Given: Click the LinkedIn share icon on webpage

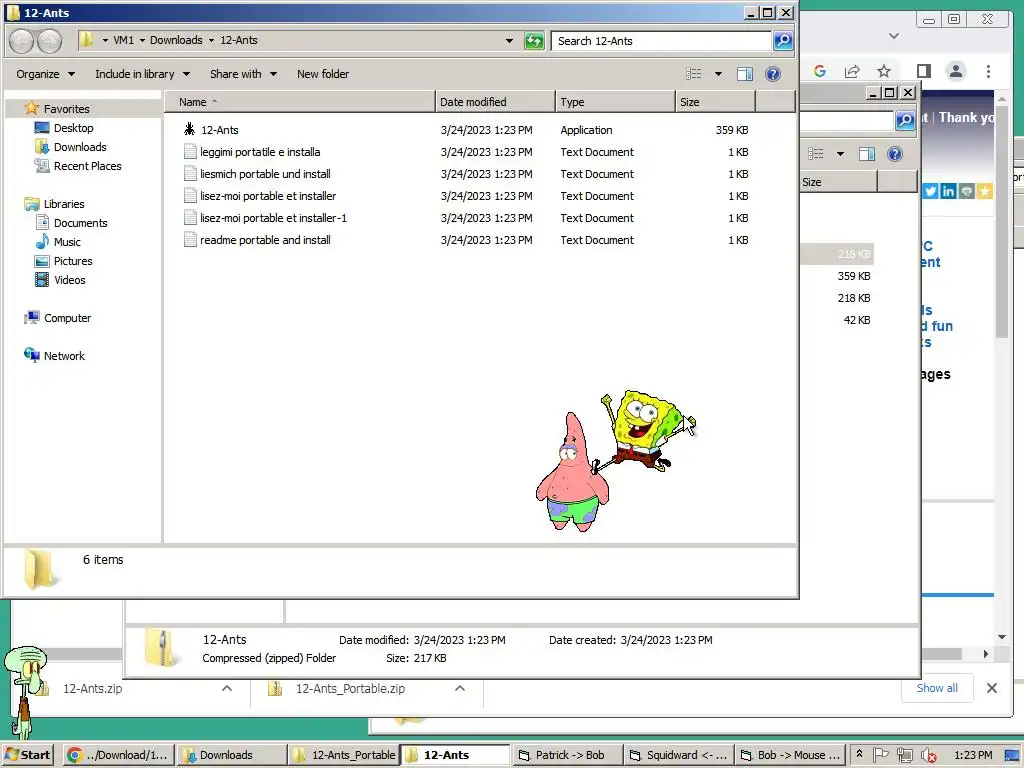Looking at the screenshot, I should click(x=948, y=191).
